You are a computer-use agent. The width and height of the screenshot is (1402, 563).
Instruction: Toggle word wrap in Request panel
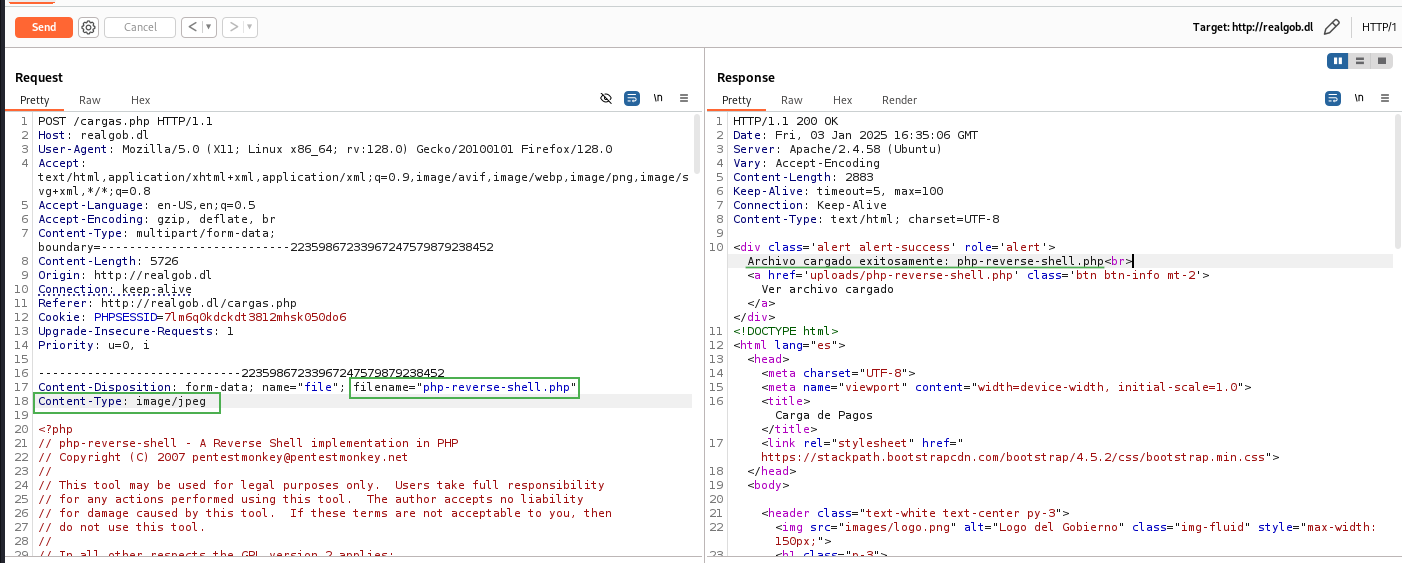point(632,98)
